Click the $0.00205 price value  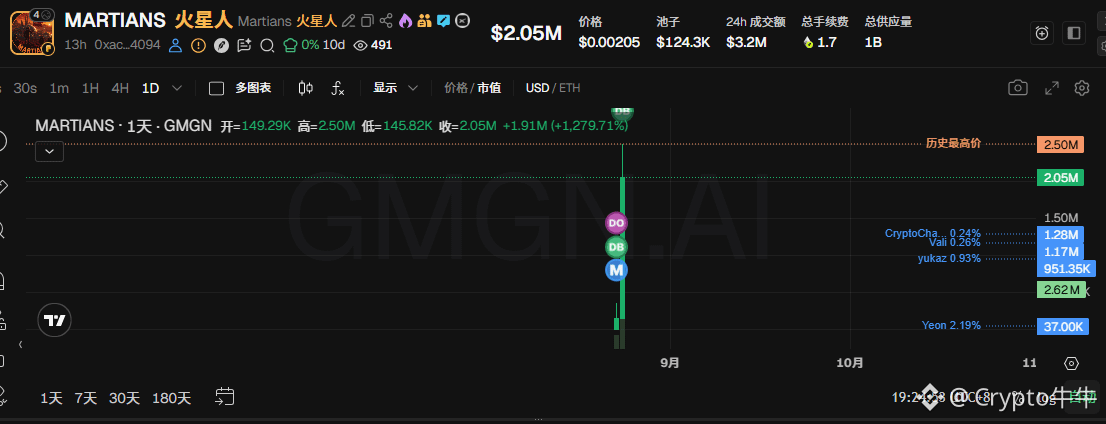tap(609, 42)
